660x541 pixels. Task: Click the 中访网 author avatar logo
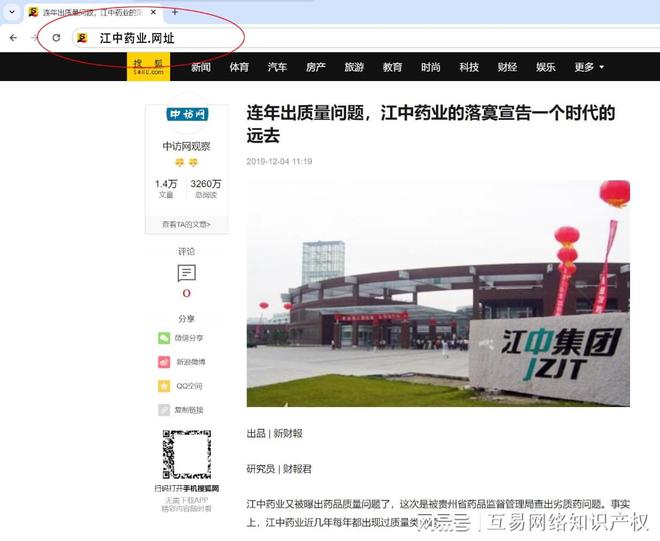(187, 114)
